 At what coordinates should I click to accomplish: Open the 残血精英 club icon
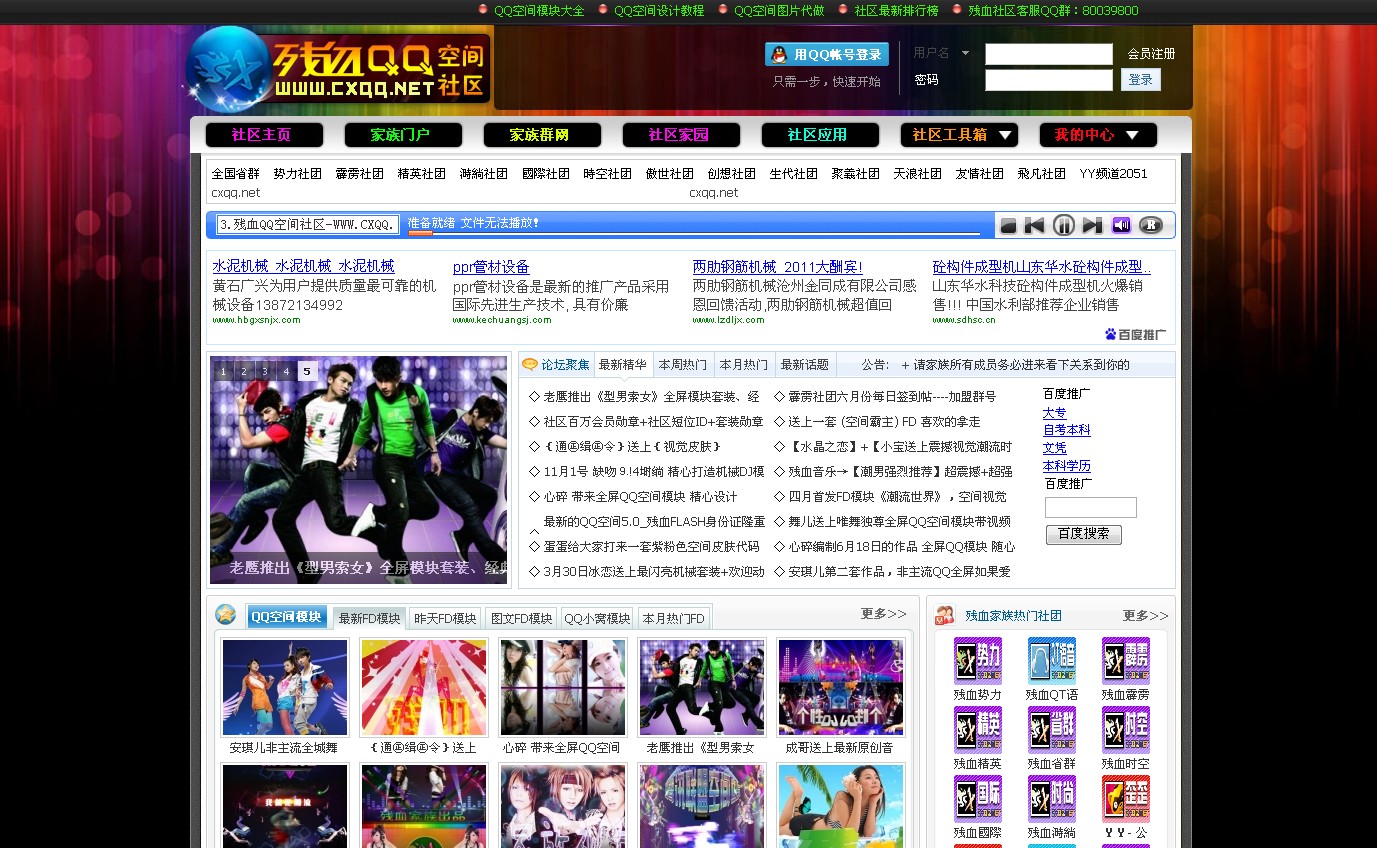pos(978,730)
